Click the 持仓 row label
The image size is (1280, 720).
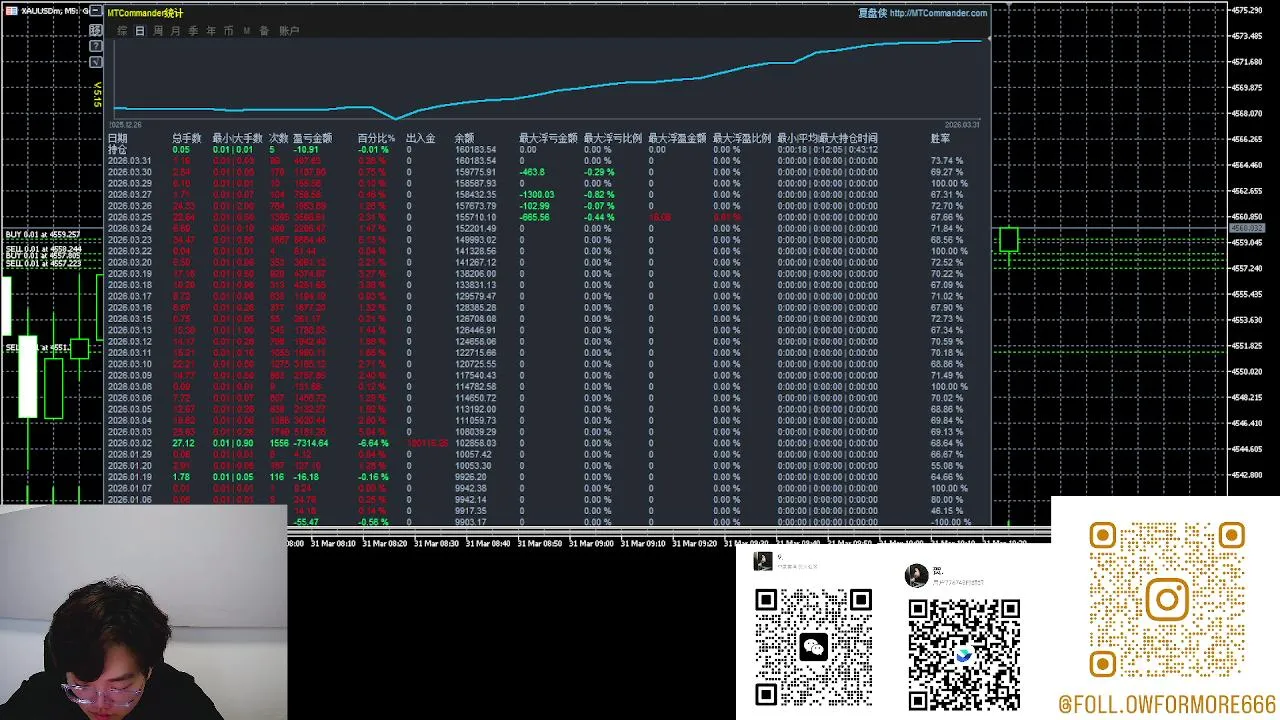click(x=118, y=149)
